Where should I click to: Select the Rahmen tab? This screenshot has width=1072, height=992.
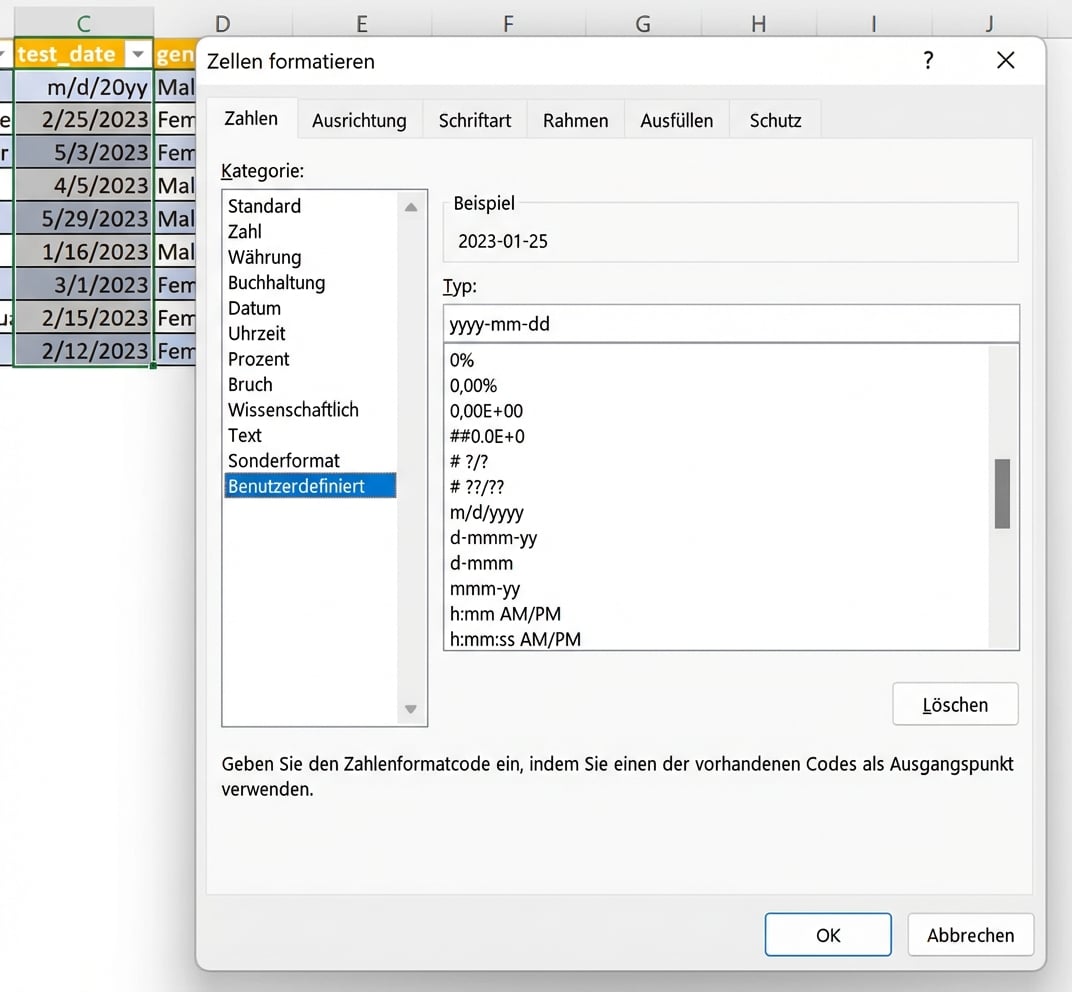(x=575, y=119)
